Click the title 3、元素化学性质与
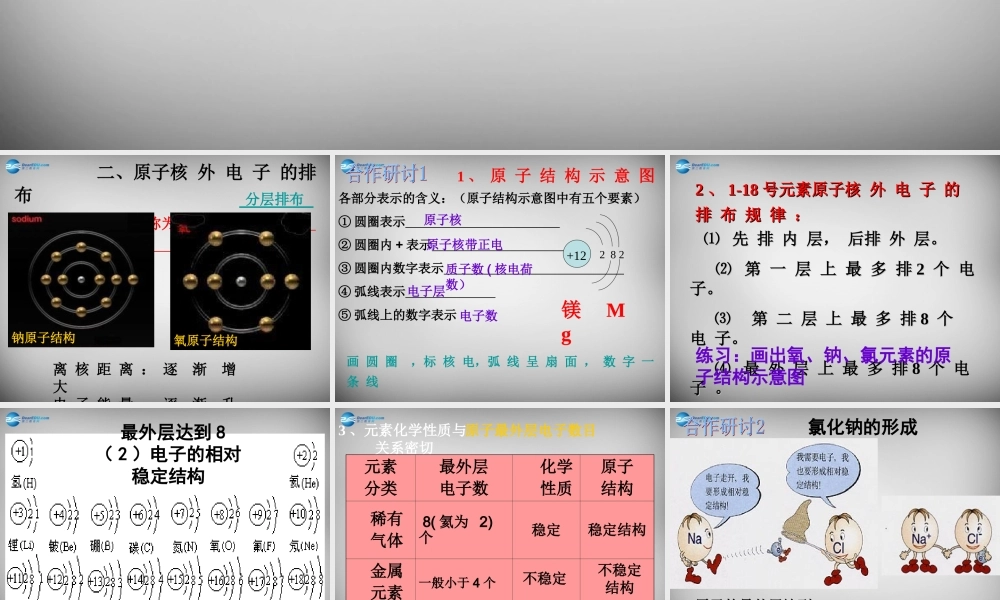 [x=402, y=430]
